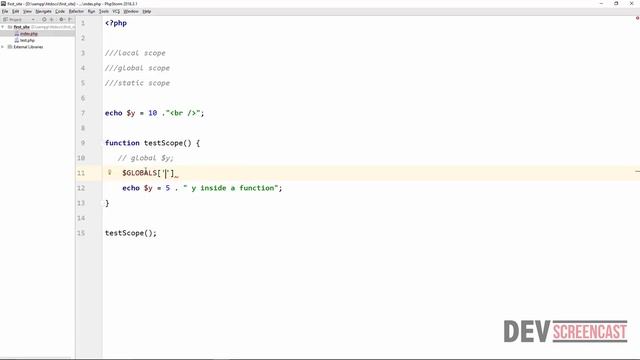Open the Navigate menu

coord(43,11)
